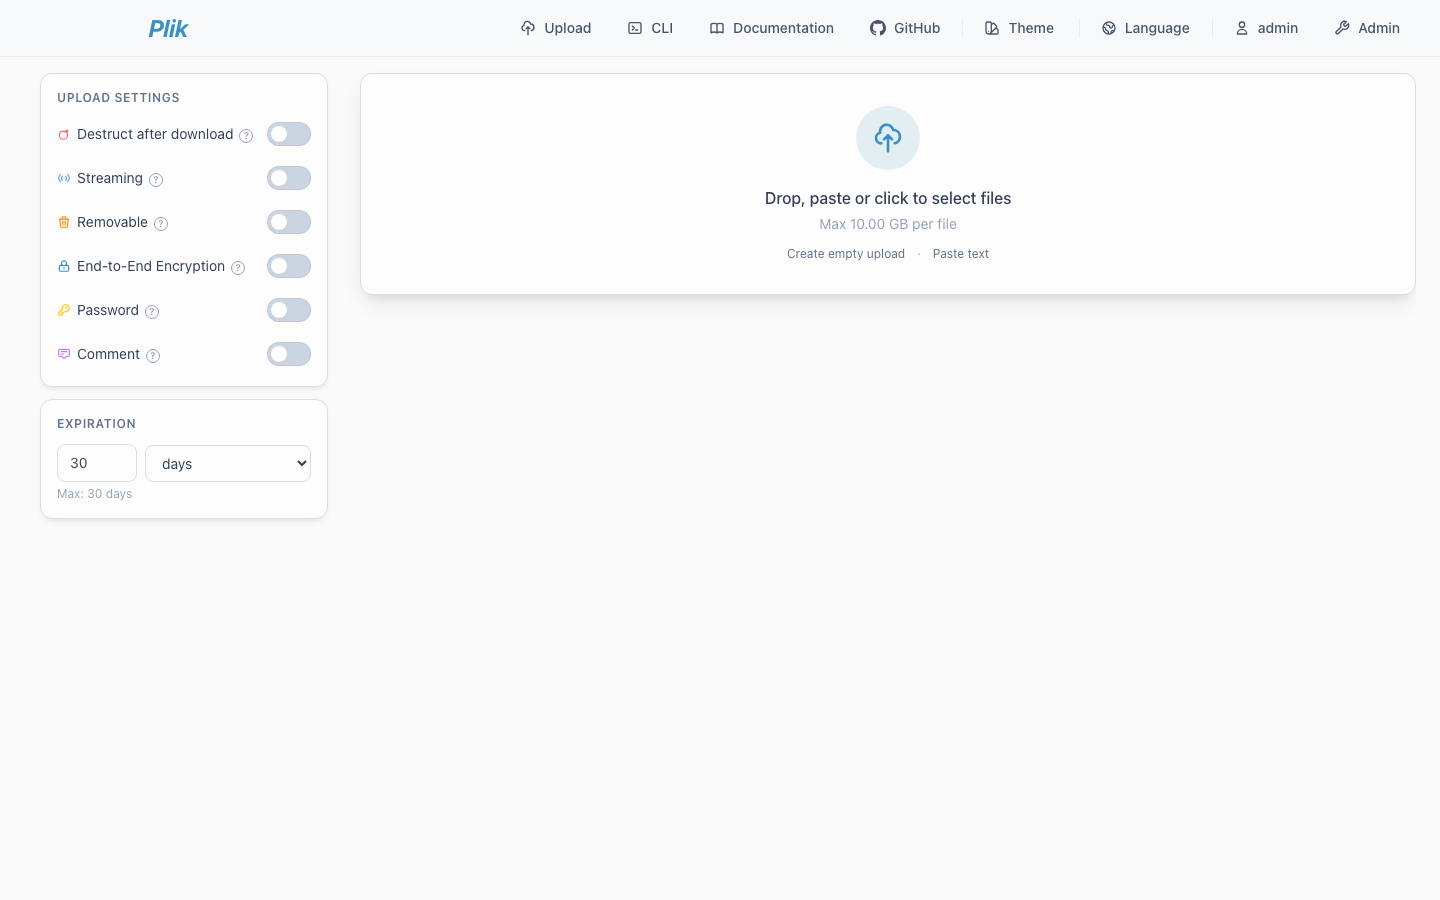The image size is (1440, 900).
Task: Enable the Removable toggle
Action: tap(289, 222)
